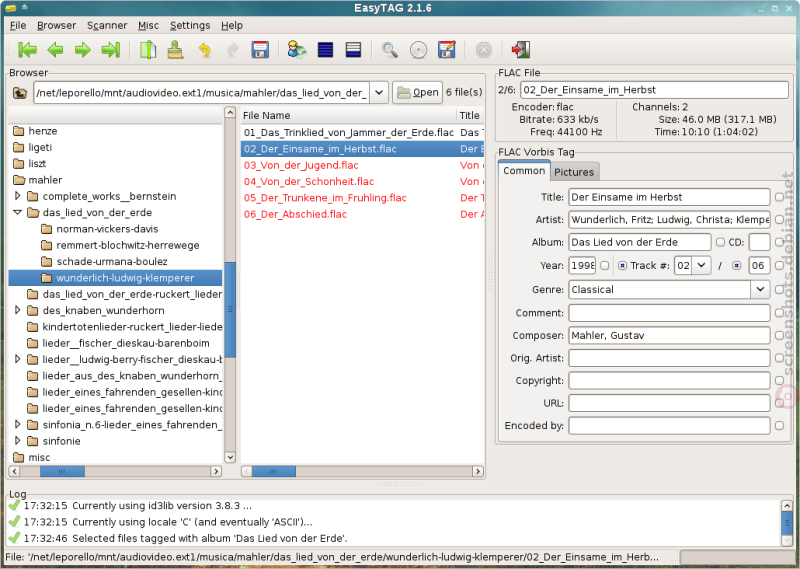Toggle apply-to-all button next to Year
Image resolution: width=800 pixels, height=569 pixels.
pyautogui.click(x=605, y=265)
